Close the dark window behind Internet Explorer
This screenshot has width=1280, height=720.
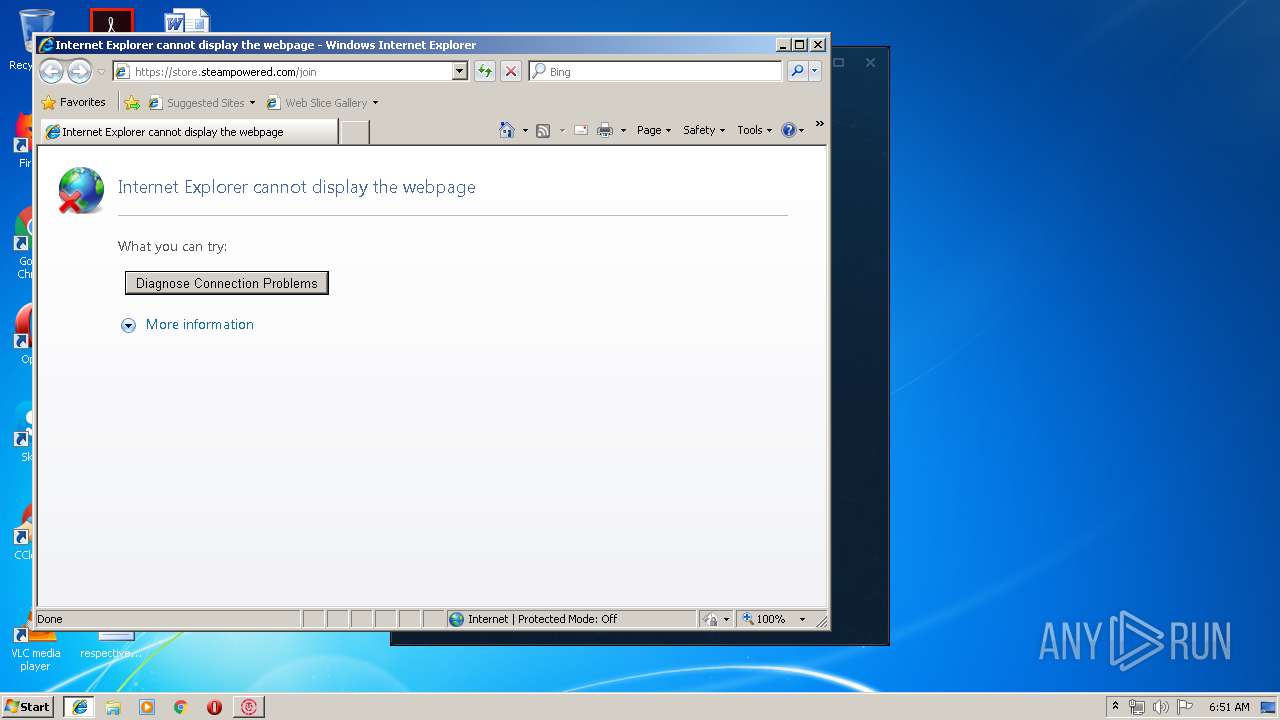pos(870,62)
